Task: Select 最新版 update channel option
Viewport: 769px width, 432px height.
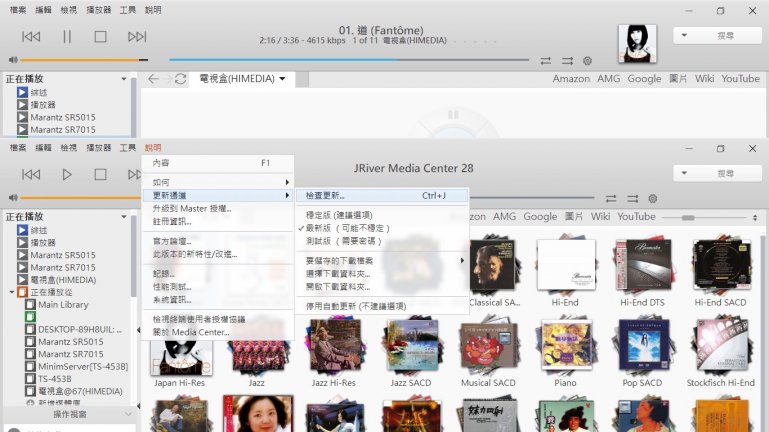Action: [382, 229]
